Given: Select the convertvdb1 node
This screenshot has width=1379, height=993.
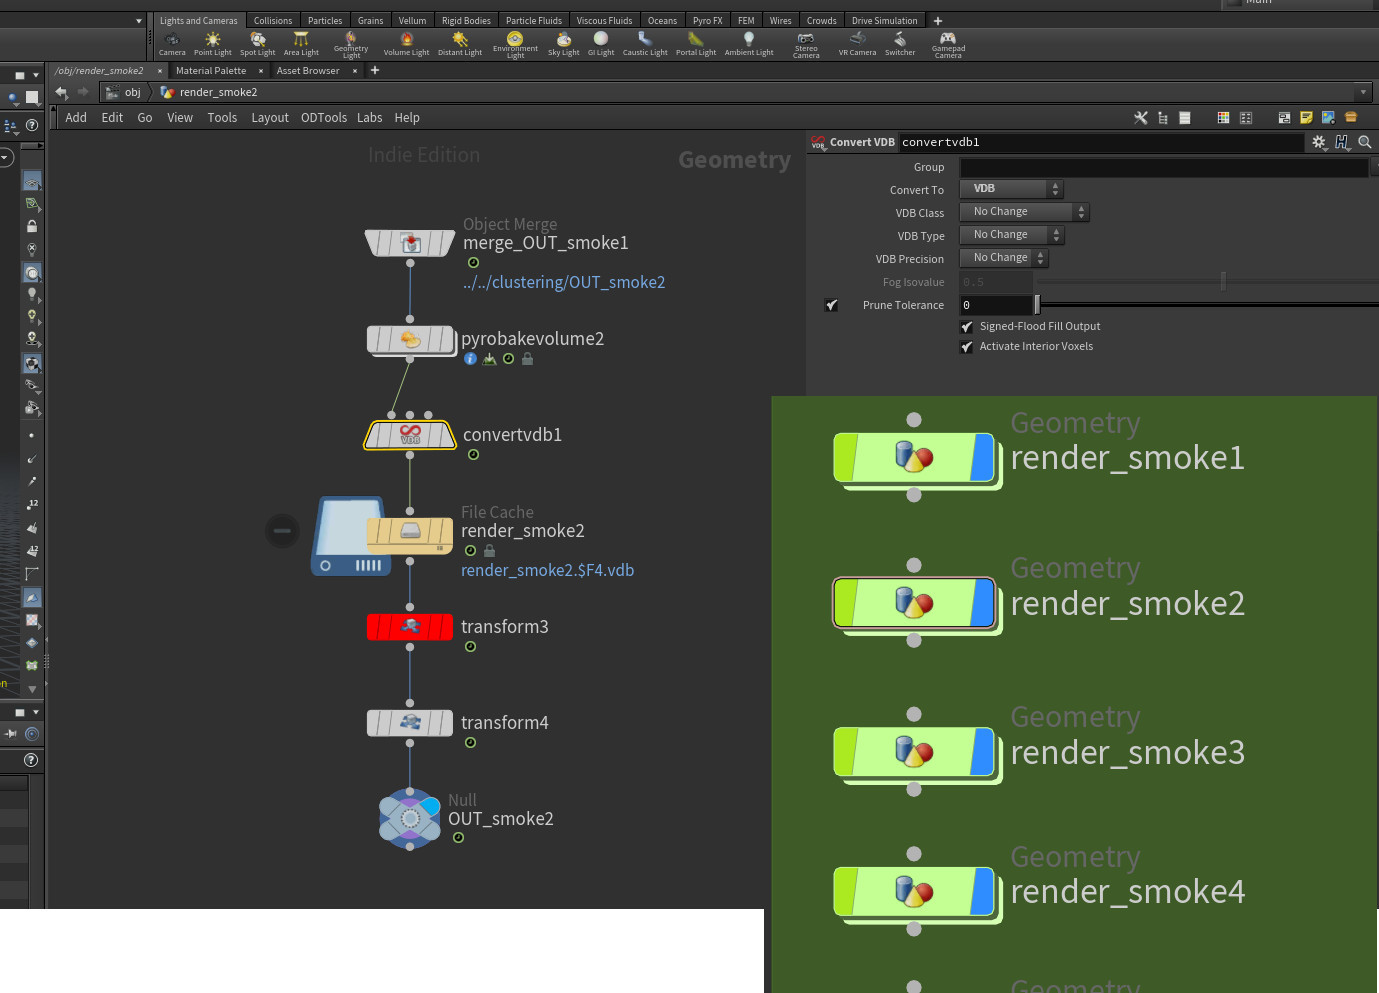Looking at the screenshot, I should click(410, 435).
